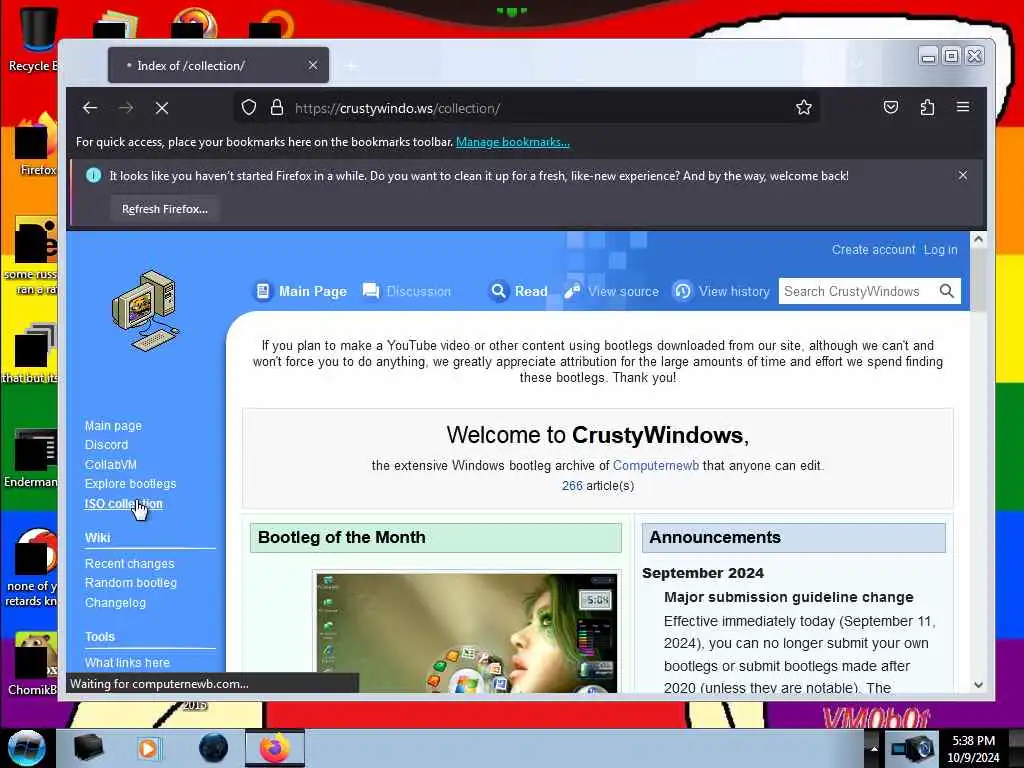Click the taskbar clock showing 5:38 PM

pos(974,749)
